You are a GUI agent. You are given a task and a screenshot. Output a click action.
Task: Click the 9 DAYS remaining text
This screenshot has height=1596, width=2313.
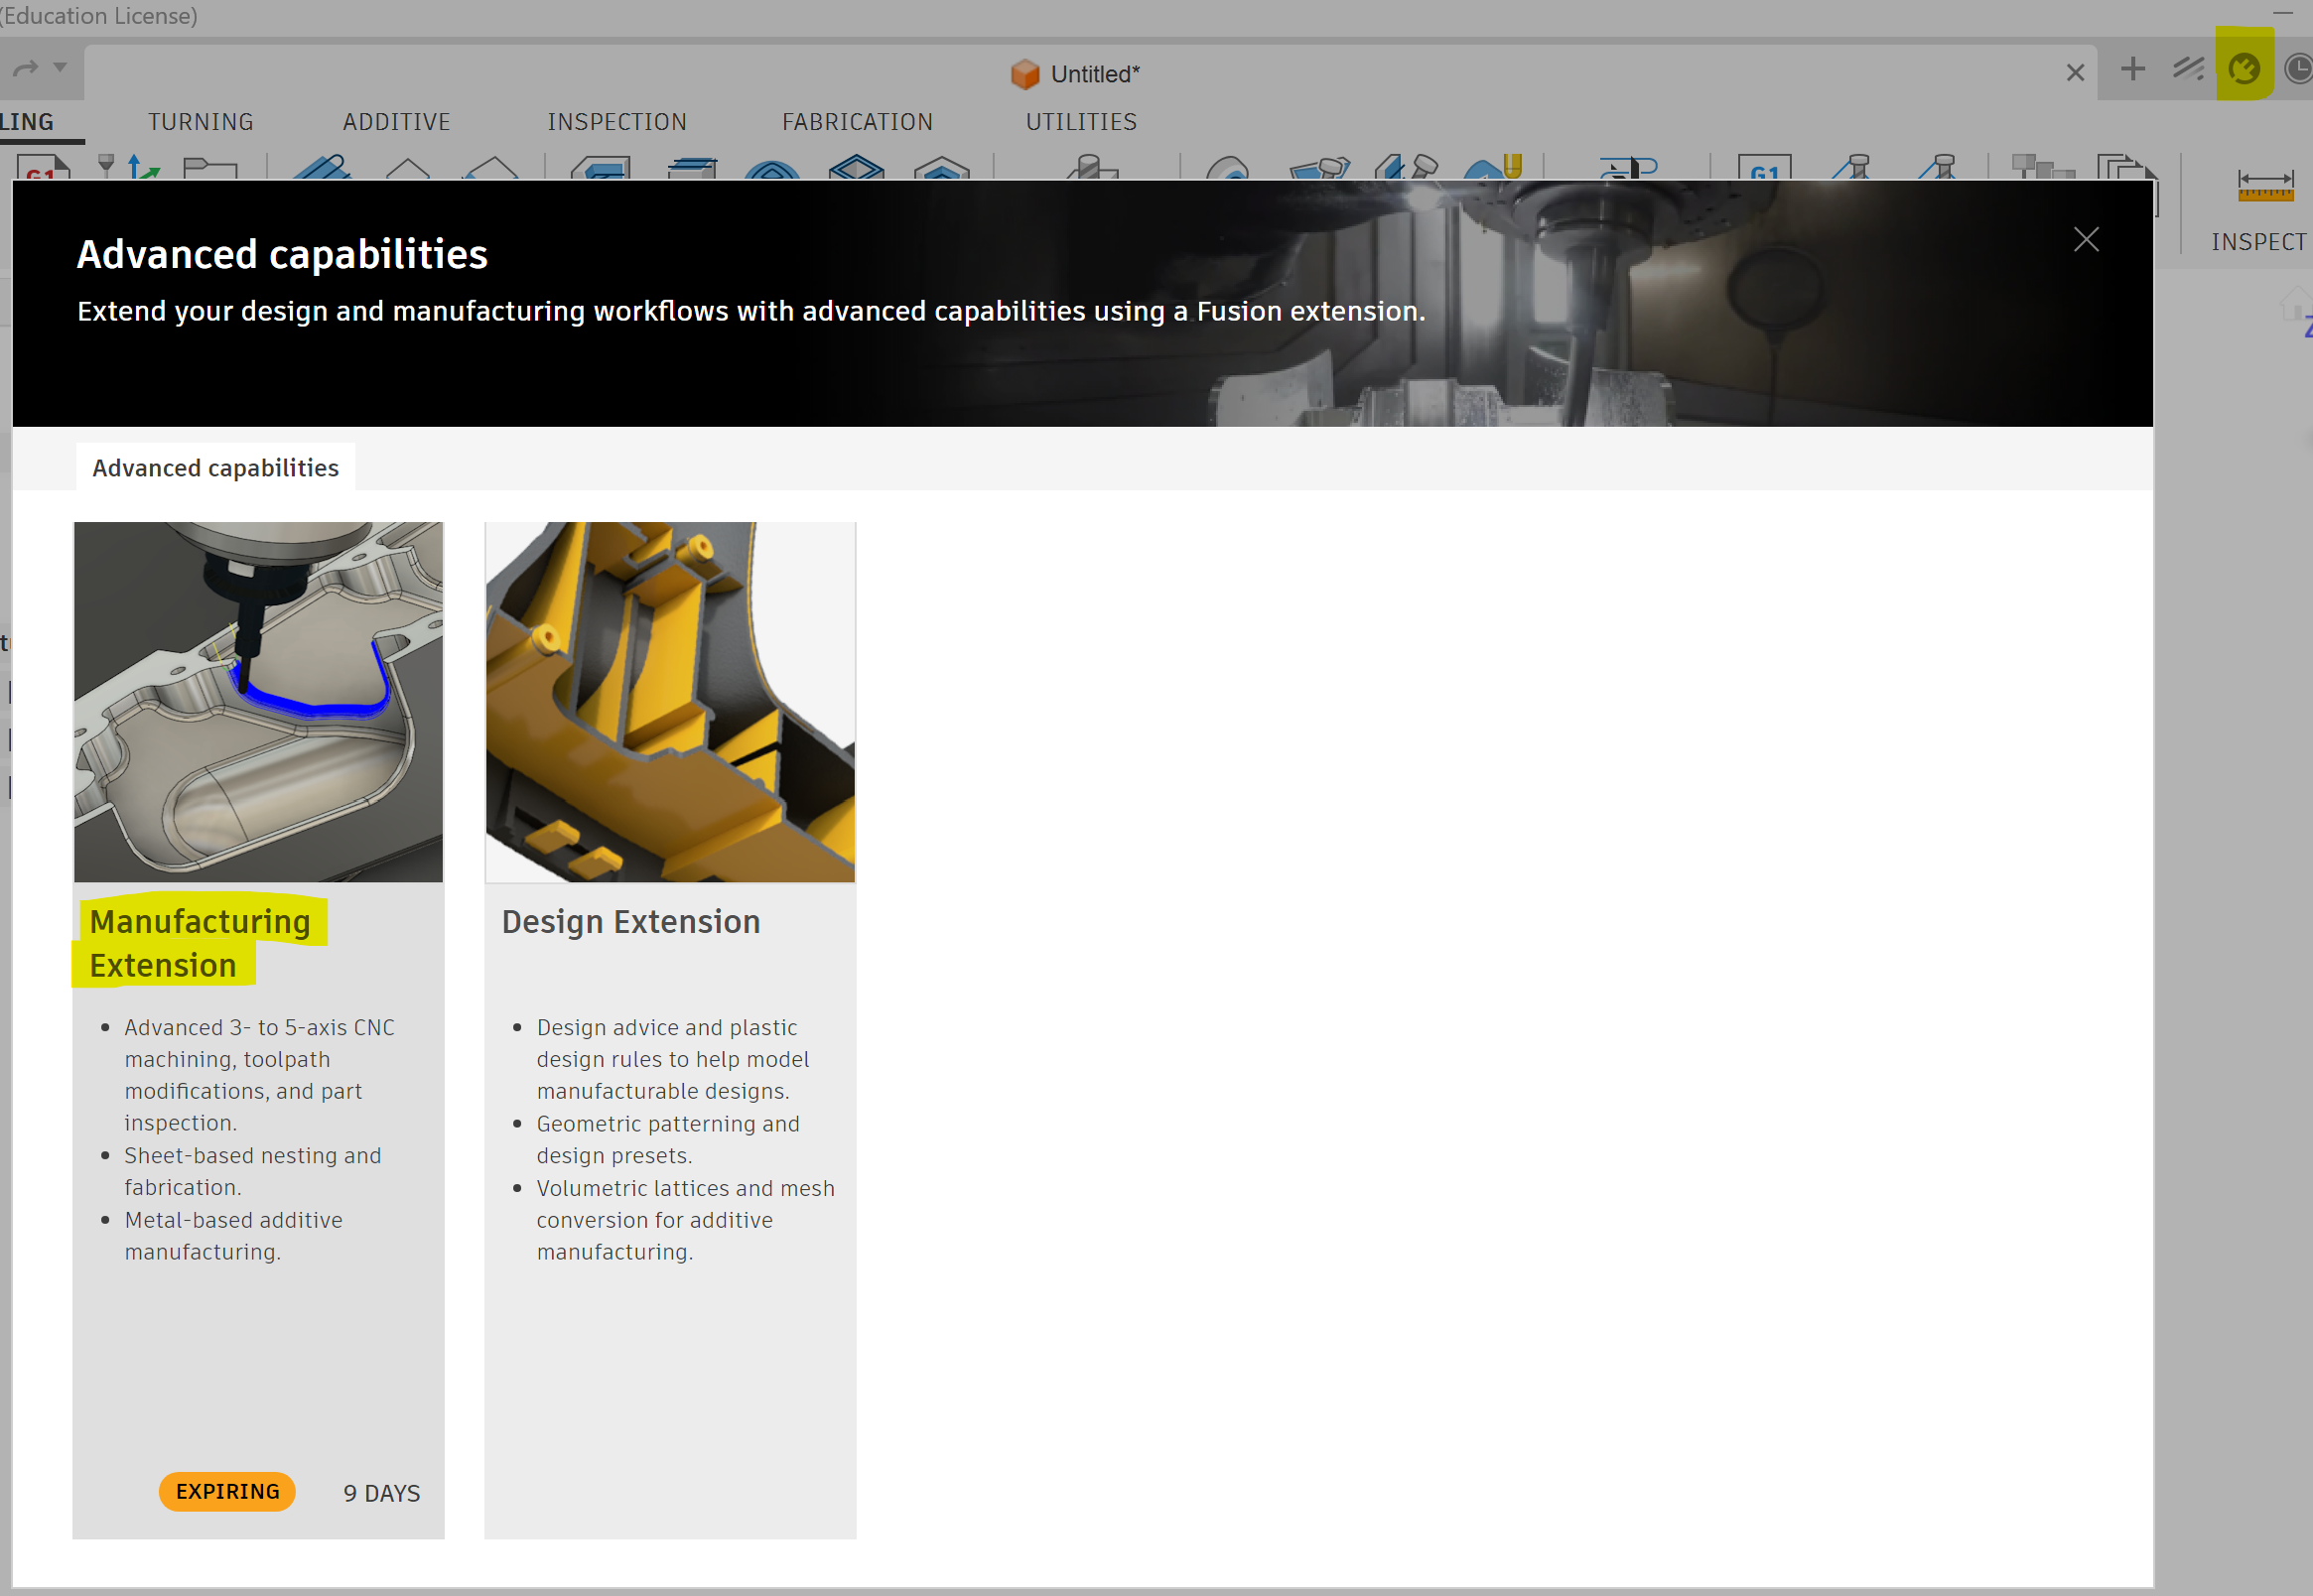[x=381, y=1492]
